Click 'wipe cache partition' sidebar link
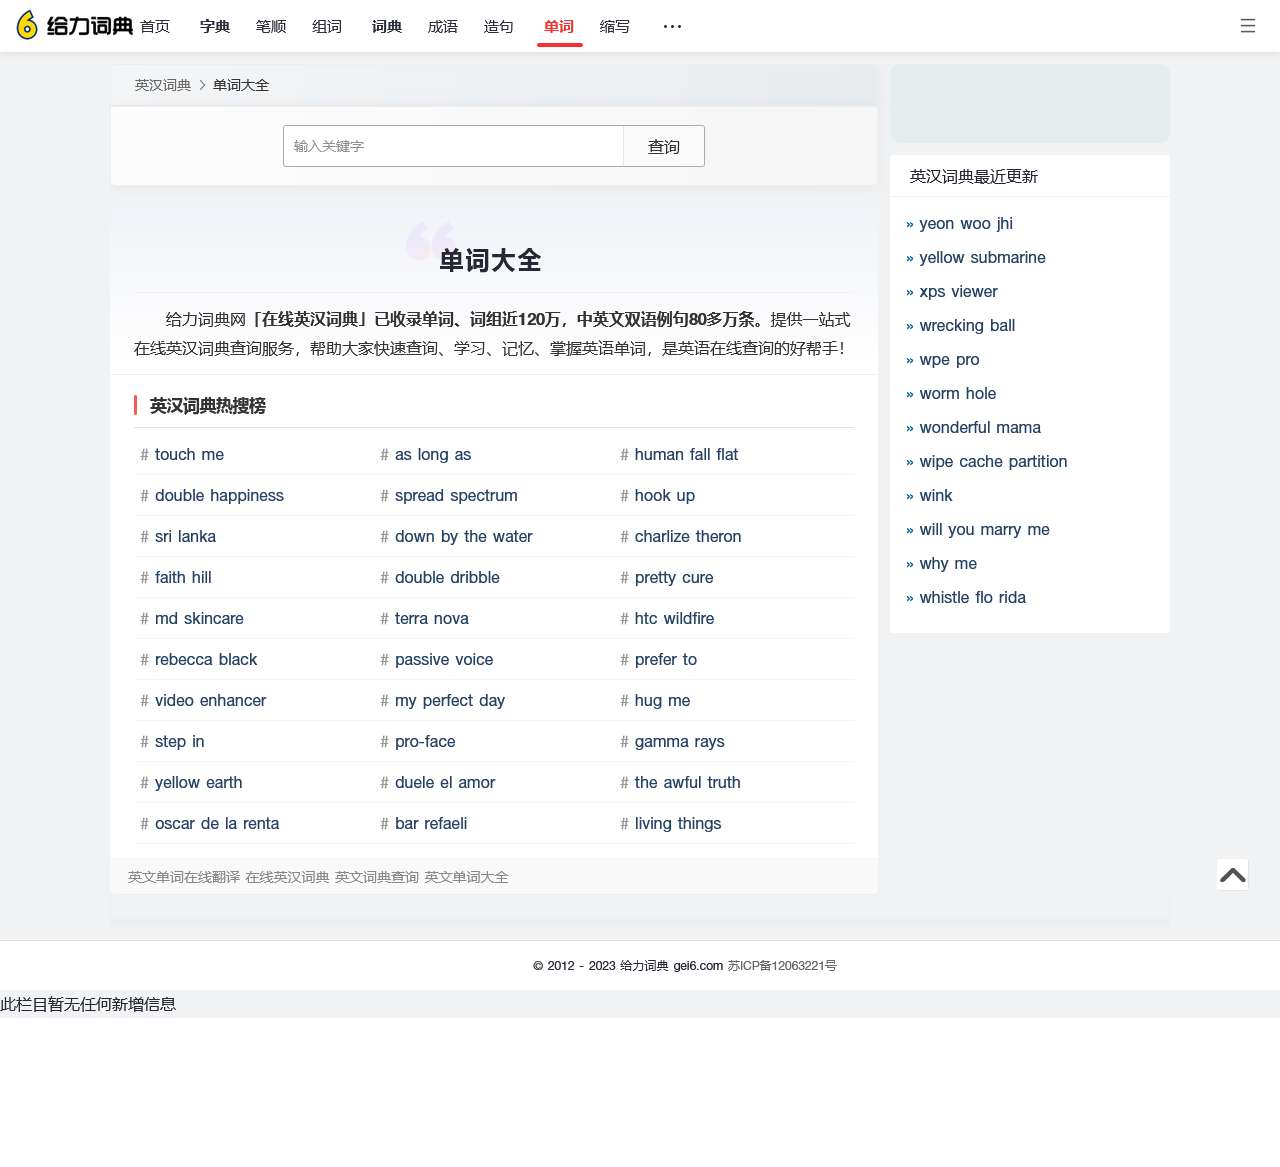The image size is (1280, 1167). coord(993,462)
